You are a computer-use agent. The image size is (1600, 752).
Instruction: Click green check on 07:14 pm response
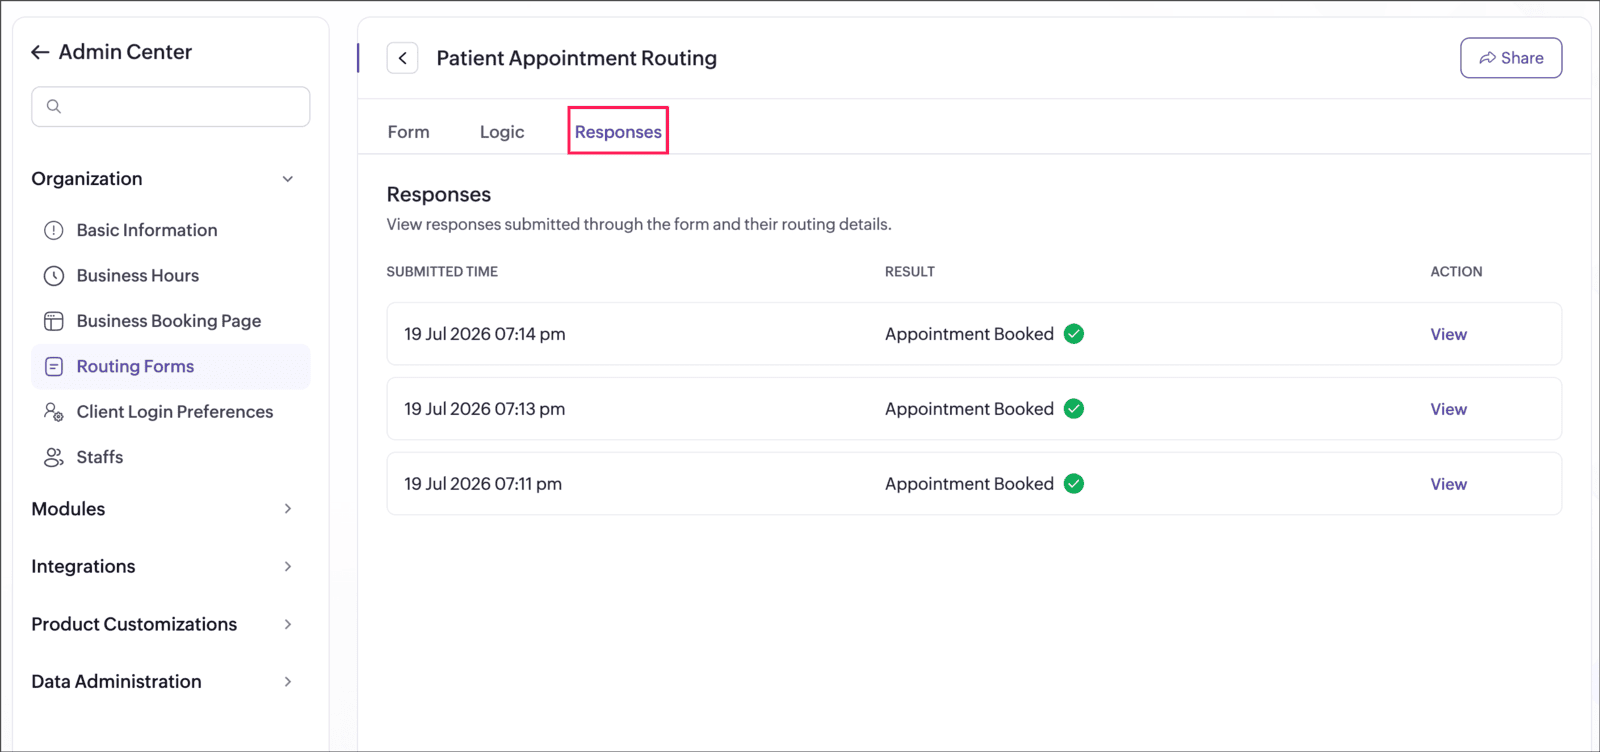coord(1074,334)
